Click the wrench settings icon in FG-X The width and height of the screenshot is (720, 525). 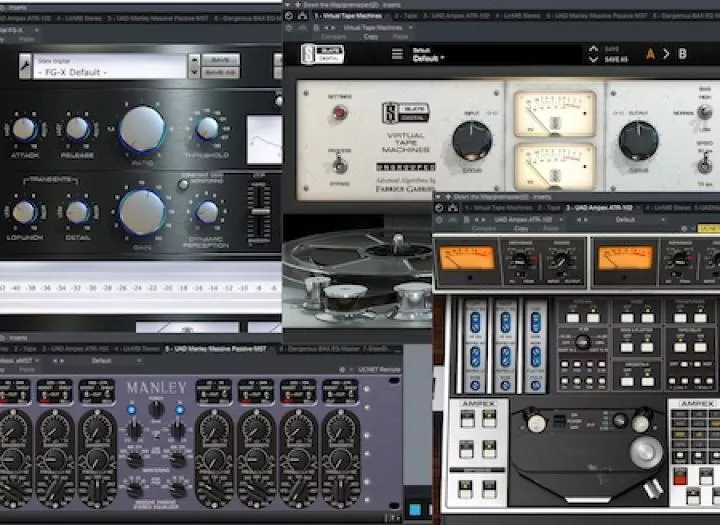click(25, 66)
